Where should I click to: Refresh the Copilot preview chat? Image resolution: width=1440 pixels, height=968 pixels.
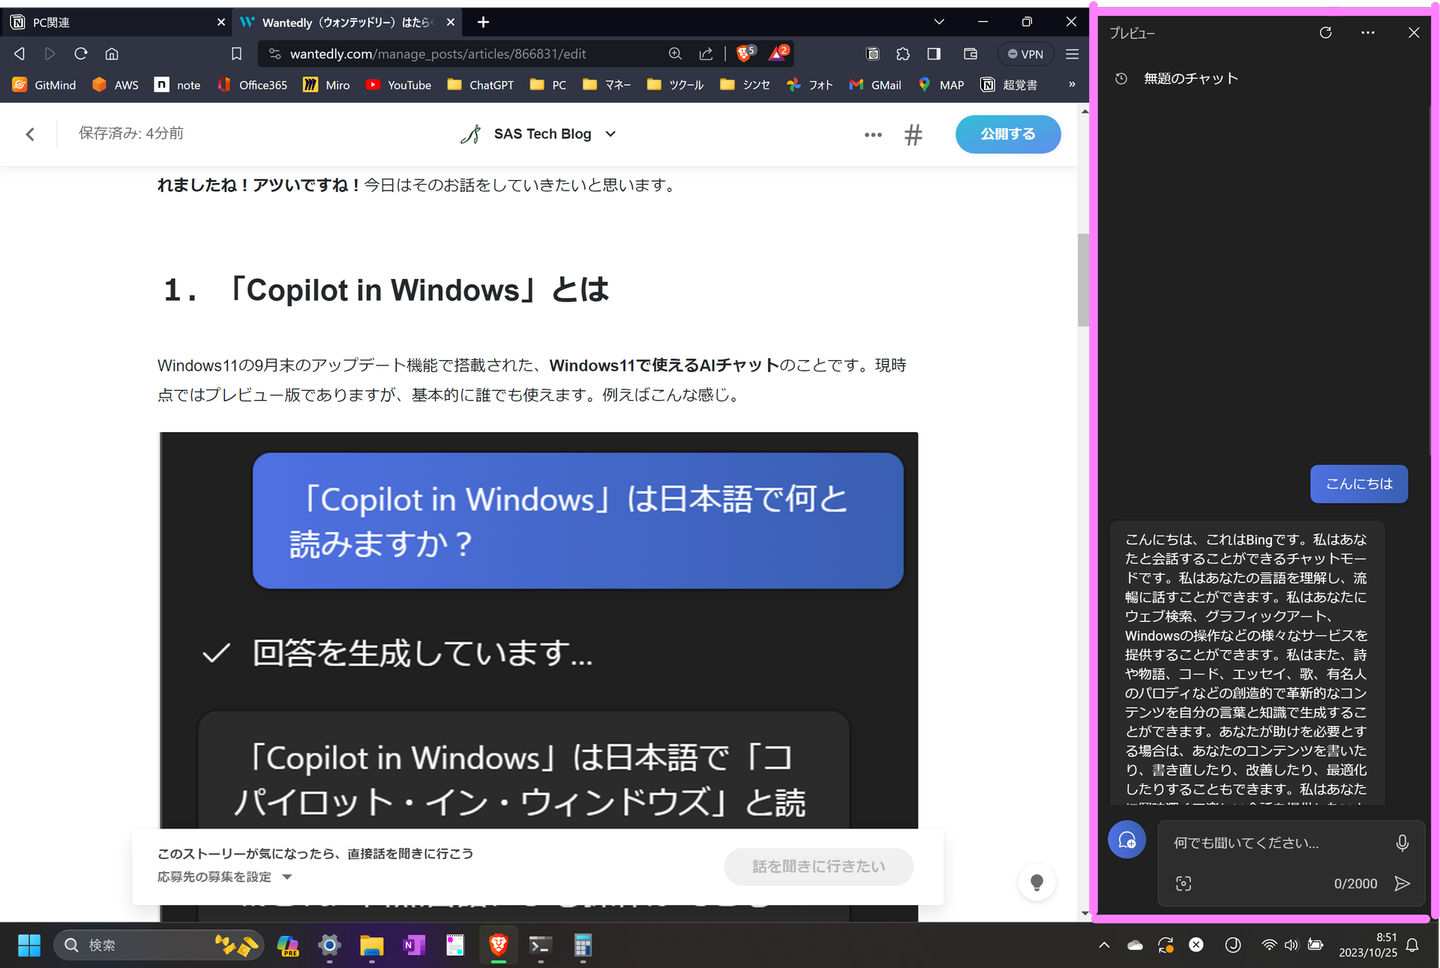[1326, 33]
